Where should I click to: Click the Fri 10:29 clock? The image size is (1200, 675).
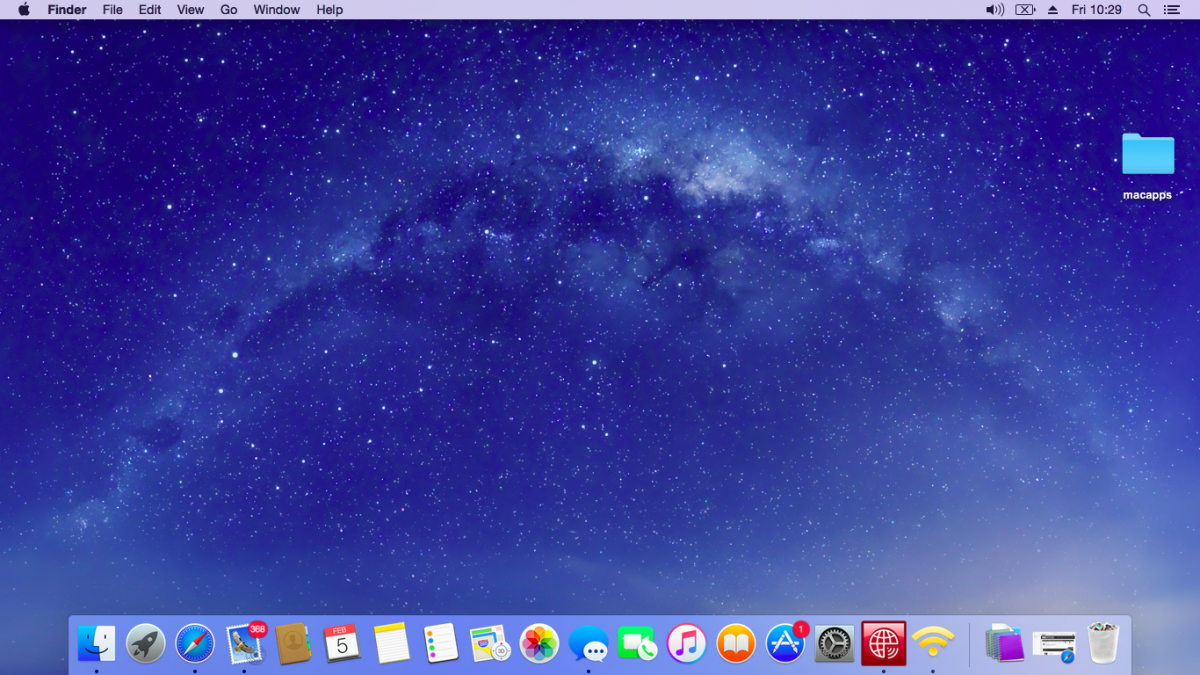pyautogui.click(x=1096, y=10)
